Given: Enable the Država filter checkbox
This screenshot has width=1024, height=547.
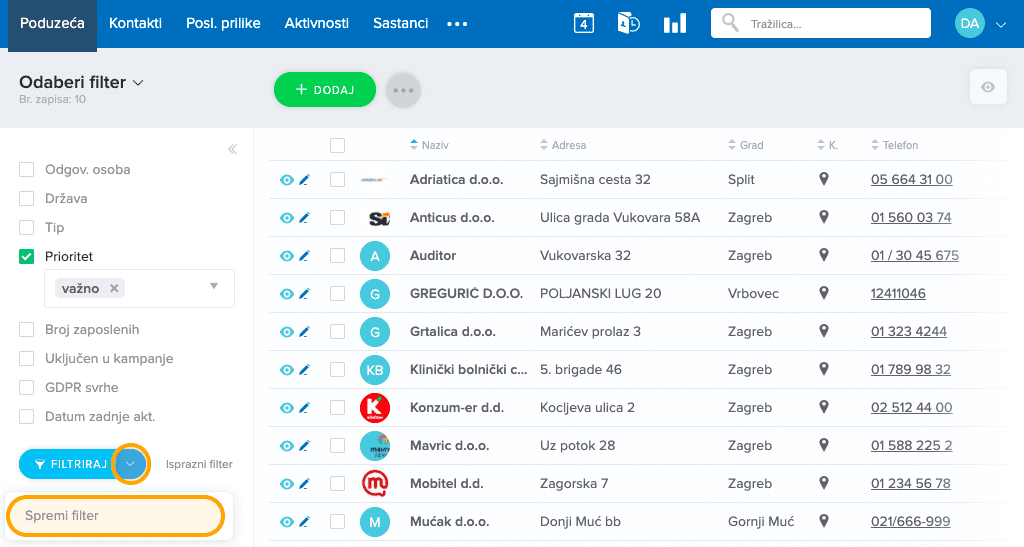Looking at the screenshot, I should tap(26, 198).
